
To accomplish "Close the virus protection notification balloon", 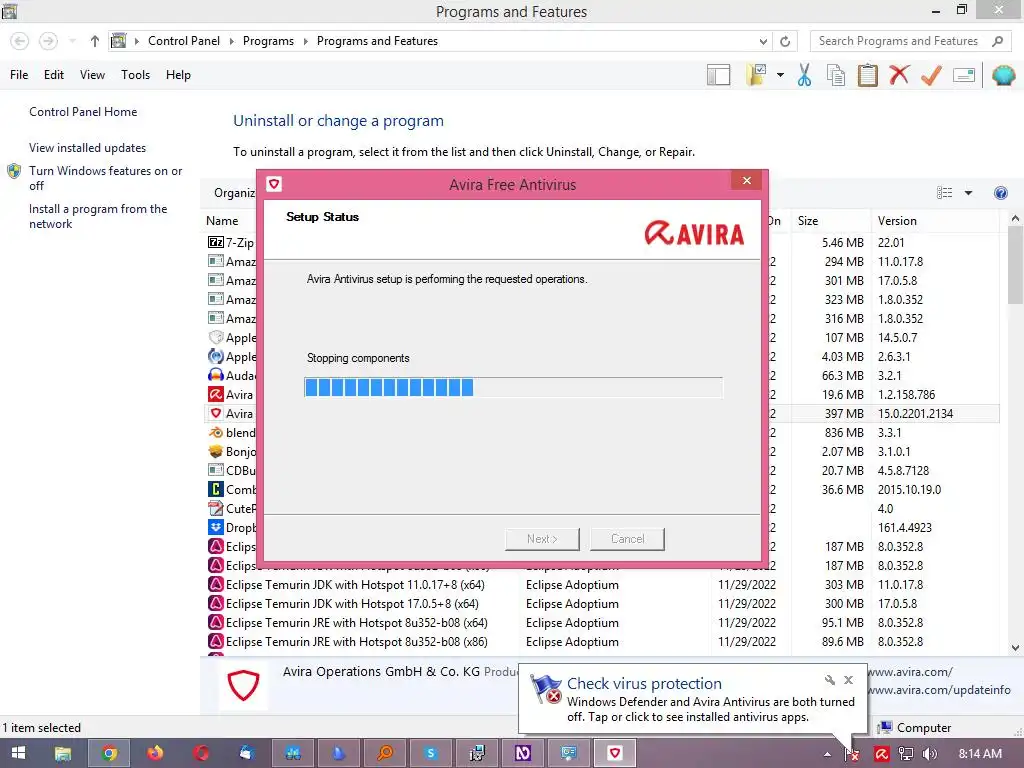I will click(x=848, y=680).
